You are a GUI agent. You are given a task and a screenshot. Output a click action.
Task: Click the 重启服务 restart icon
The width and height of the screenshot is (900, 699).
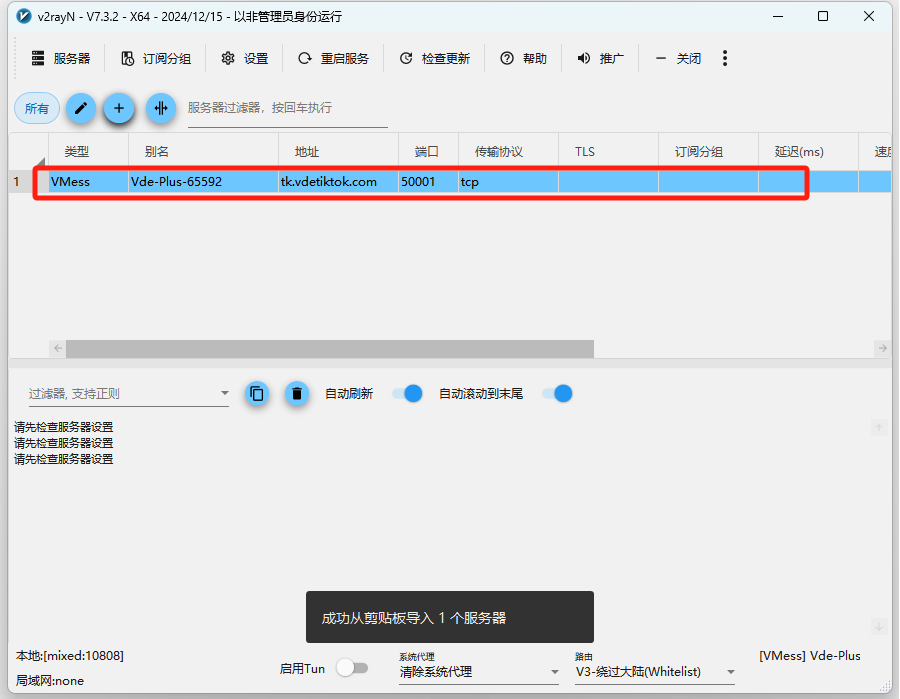coord(305,59)
